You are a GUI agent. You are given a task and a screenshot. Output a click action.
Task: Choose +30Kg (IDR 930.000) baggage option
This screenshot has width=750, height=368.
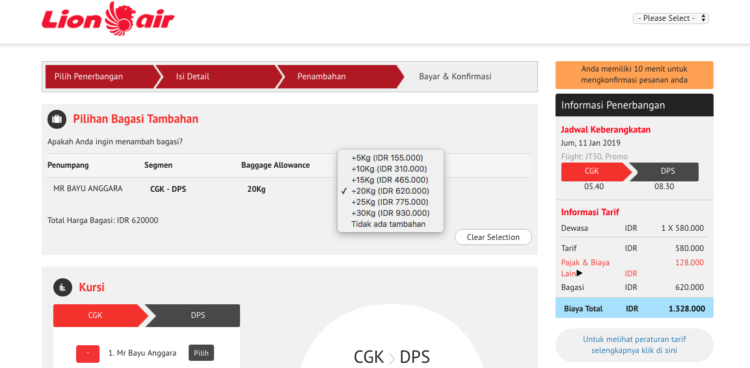point(390,212)
